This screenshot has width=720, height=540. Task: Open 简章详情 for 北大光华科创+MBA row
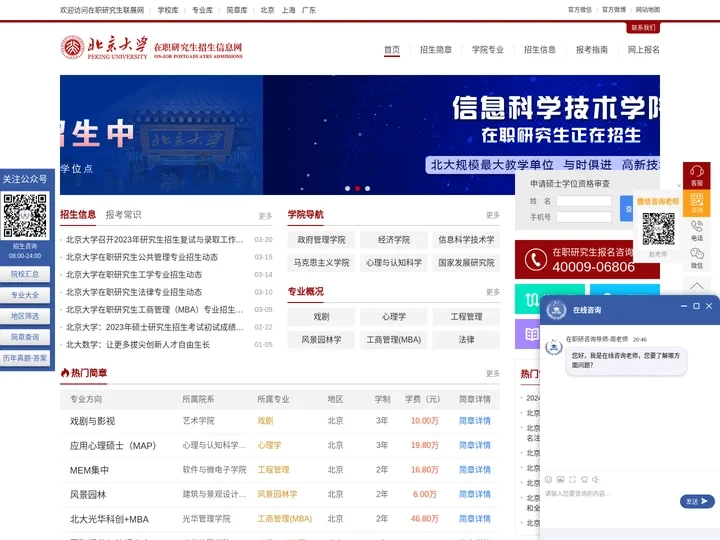(x=474, y=519)
